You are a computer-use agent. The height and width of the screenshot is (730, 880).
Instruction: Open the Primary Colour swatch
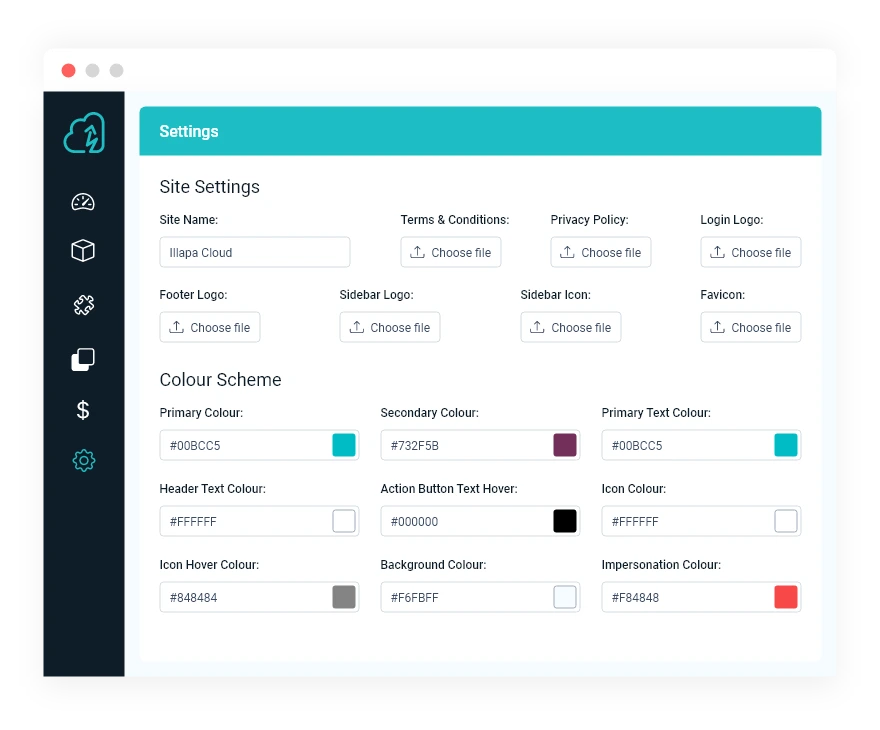click(343, 444)
